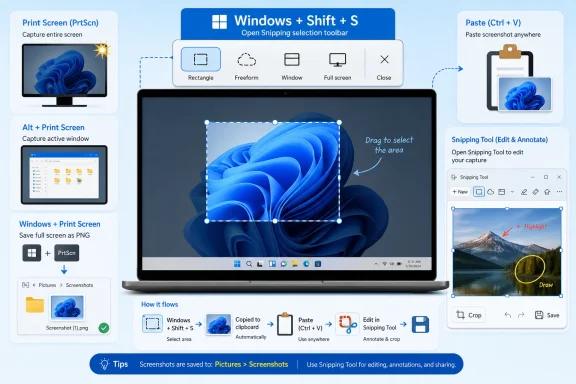This screenshot has width=576, height=384.
Task: Open Search on the laptop taskbar
Action: tap(249, 264)
